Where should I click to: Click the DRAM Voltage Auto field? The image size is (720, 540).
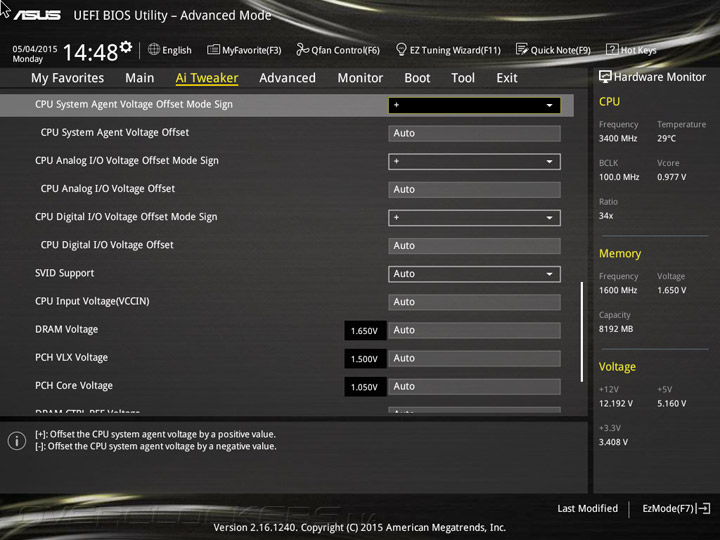pos(474,330)
